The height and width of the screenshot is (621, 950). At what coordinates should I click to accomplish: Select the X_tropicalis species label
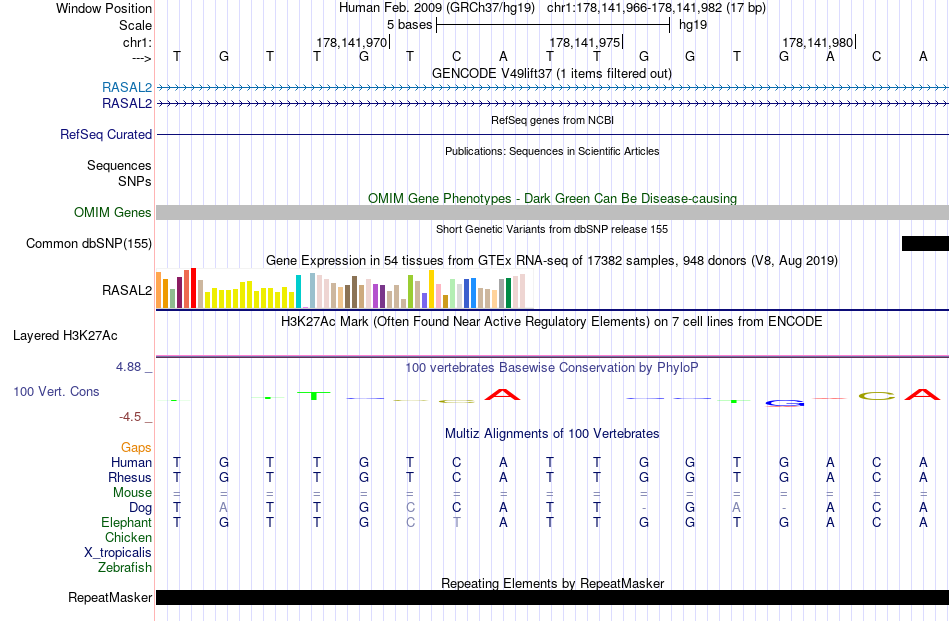click(x=118, y=553)
